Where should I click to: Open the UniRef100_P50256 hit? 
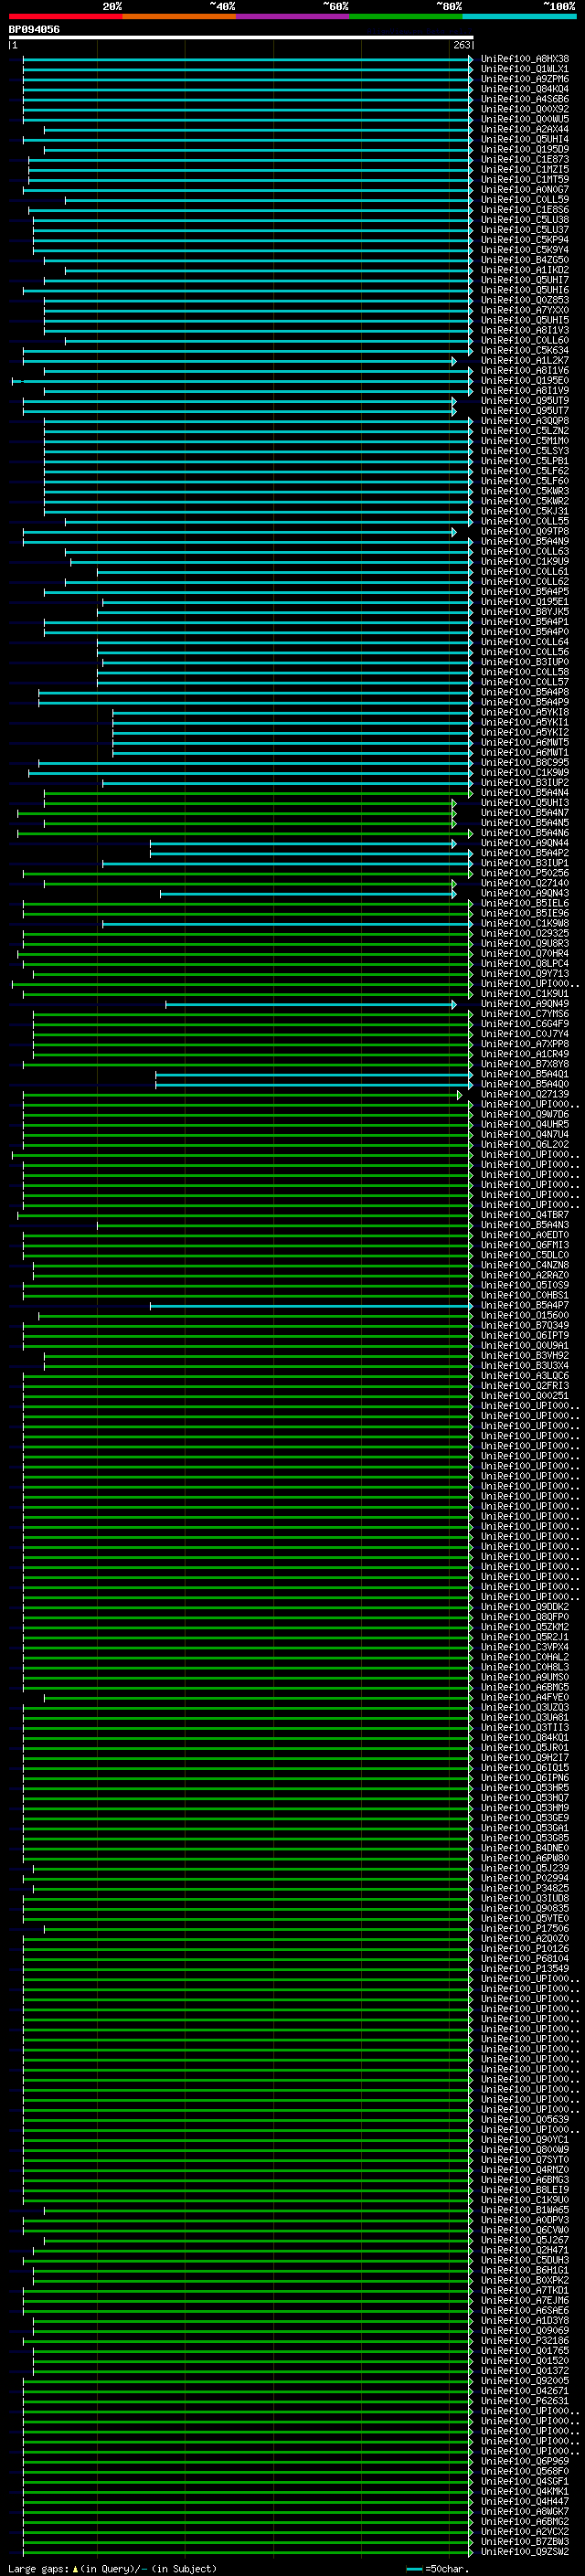pyautogui.click(x=525, y=874)
